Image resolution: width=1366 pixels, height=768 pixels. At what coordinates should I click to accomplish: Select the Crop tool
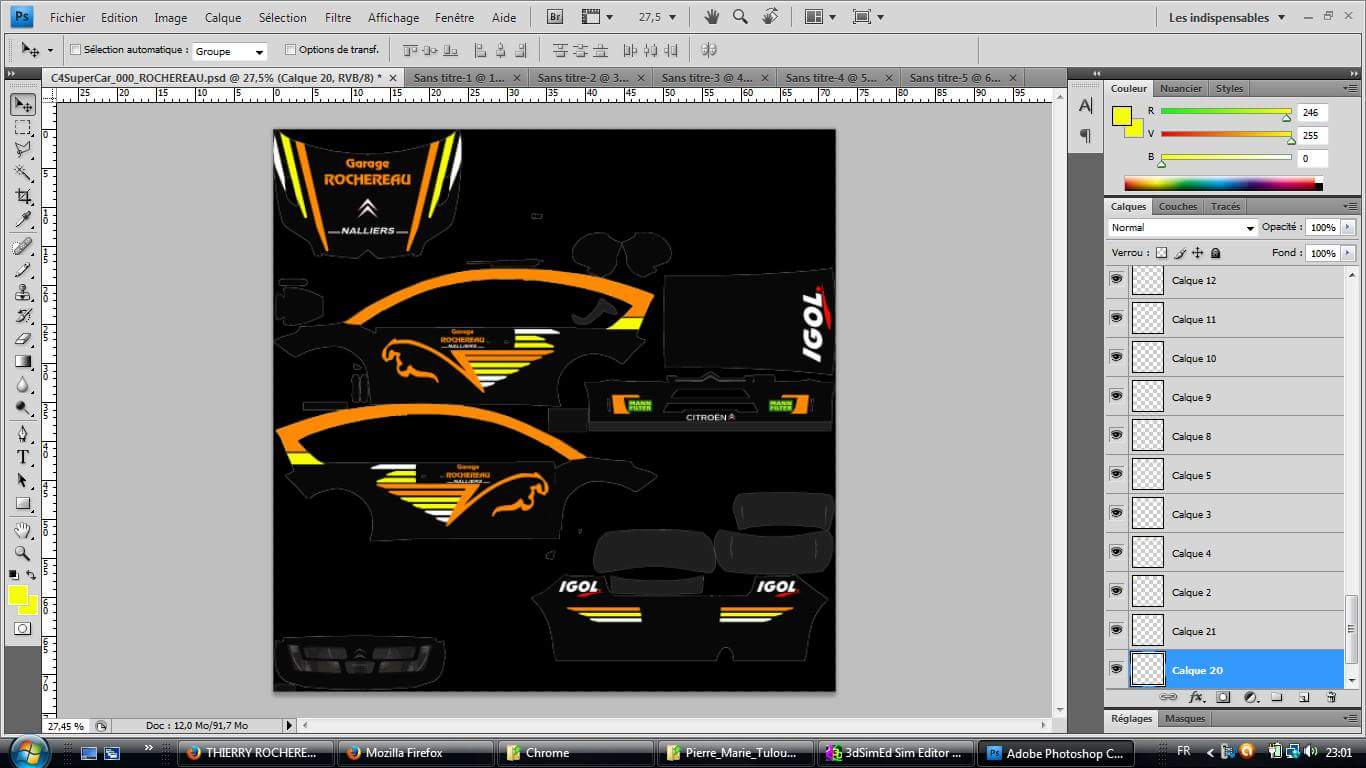[23, 196]
